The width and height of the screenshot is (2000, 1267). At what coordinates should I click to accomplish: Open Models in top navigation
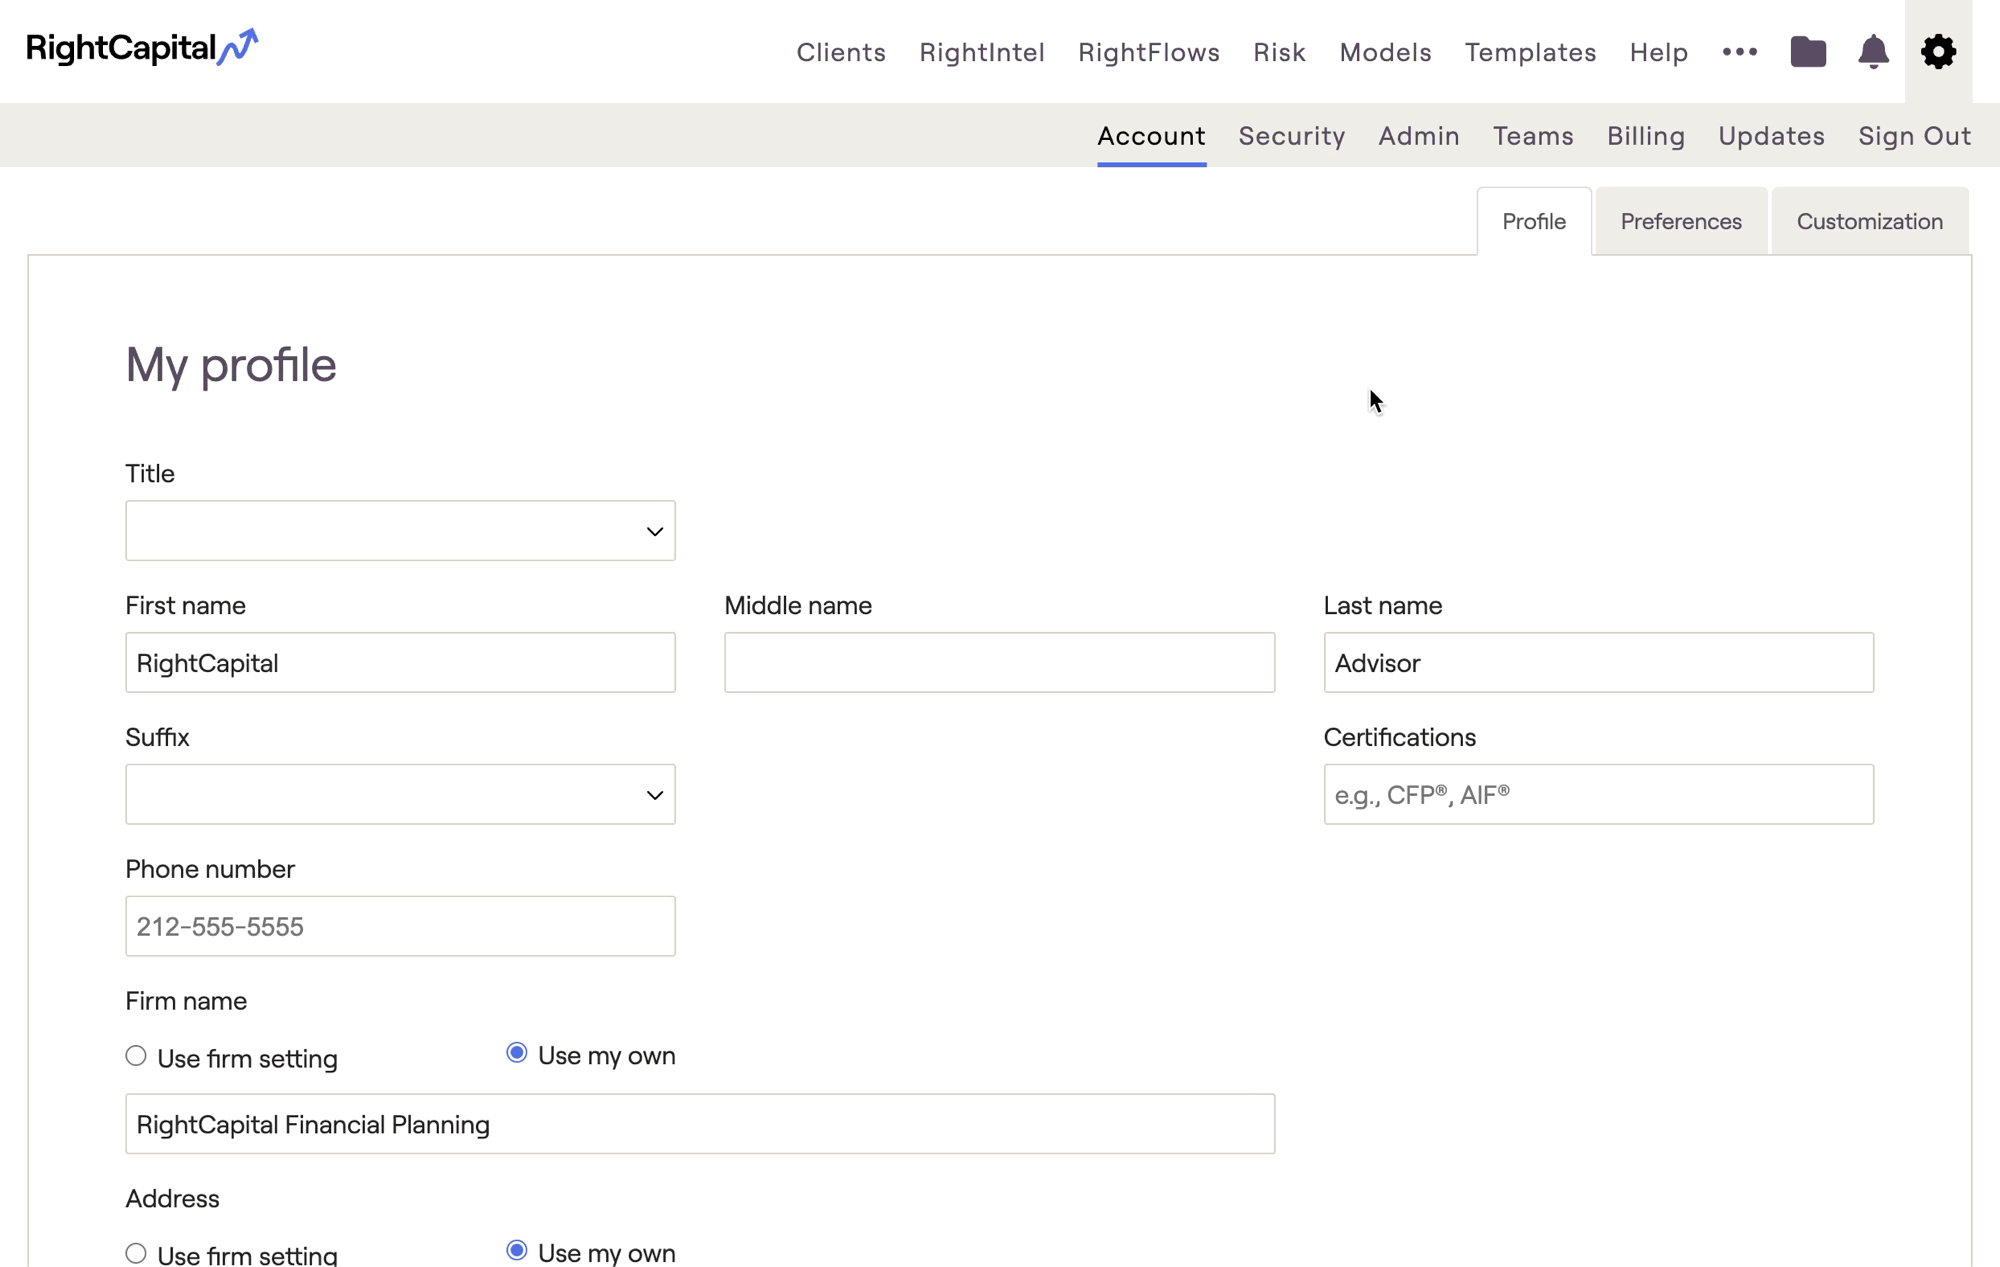point(1386,52)
